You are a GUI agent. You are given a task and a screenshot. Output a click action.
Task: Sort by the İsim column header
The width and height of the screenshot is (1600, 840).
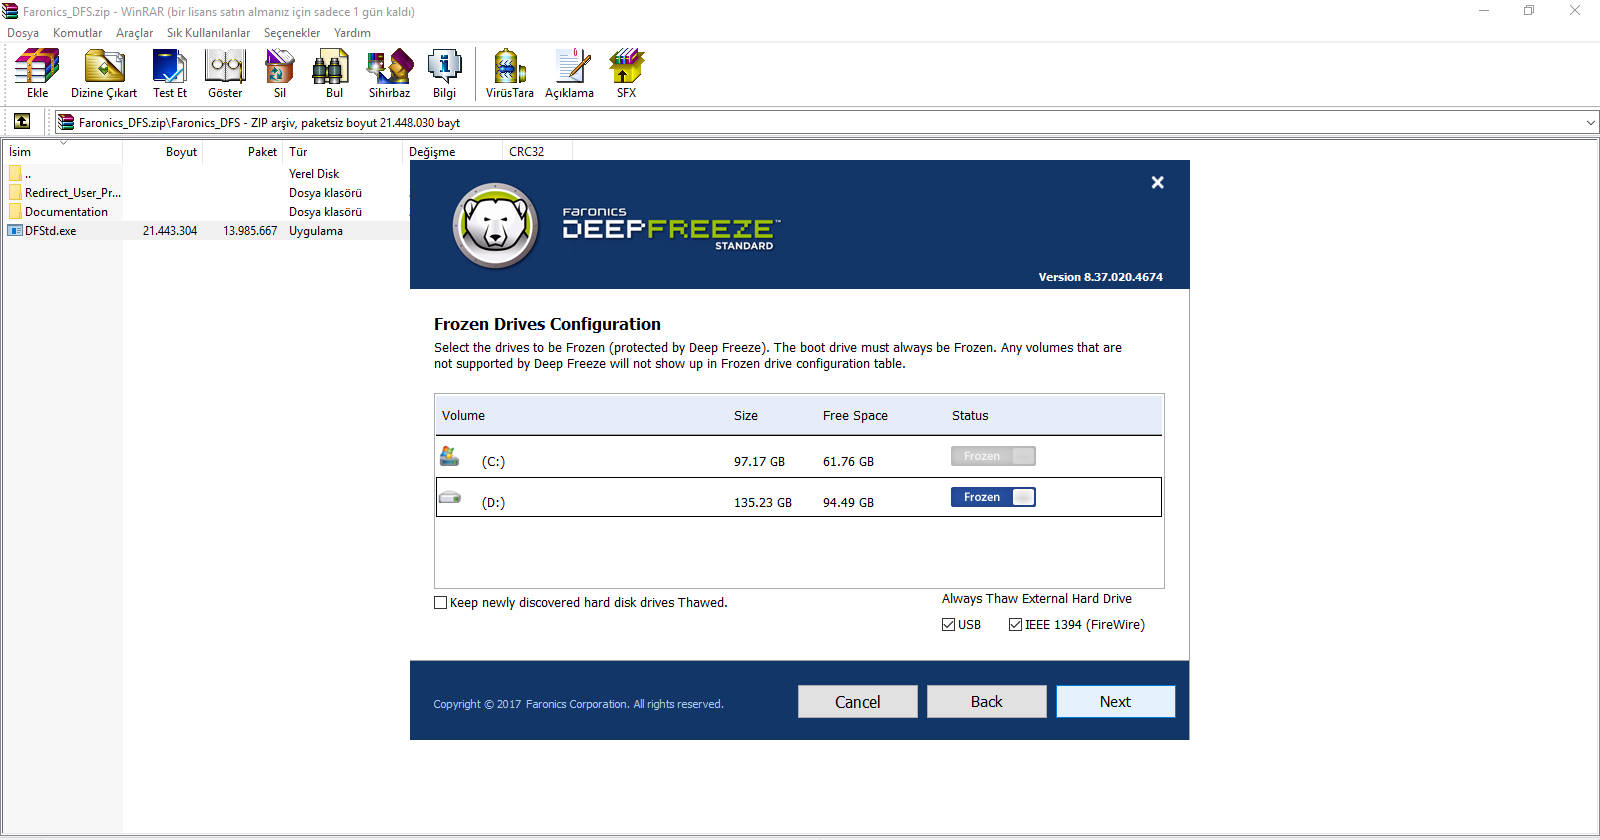pyautogui.click(x=63, y=152)
